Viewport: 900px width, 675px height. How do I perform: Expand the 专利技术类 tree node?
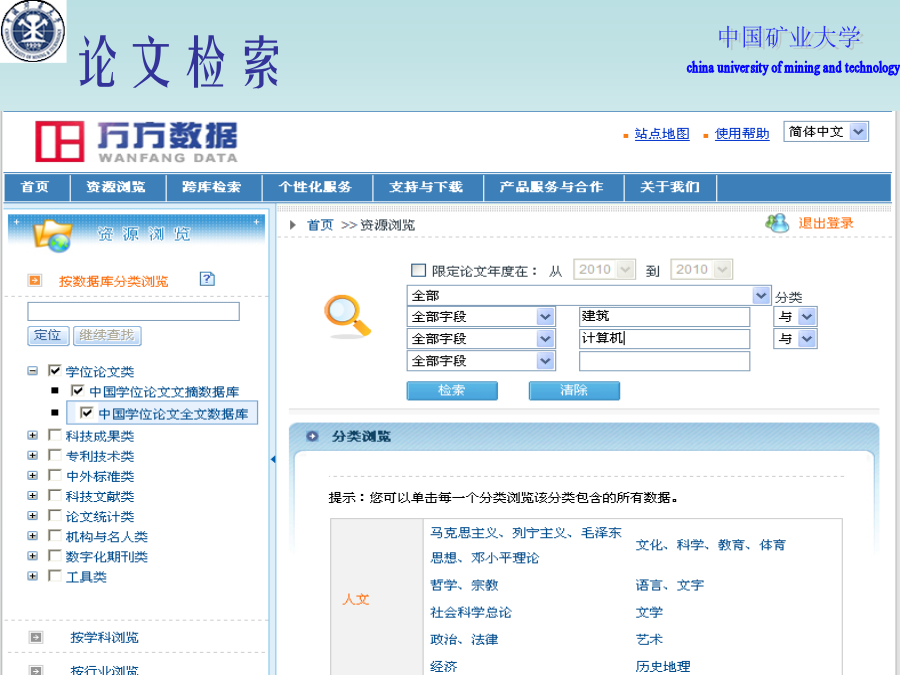click(33, 456)
